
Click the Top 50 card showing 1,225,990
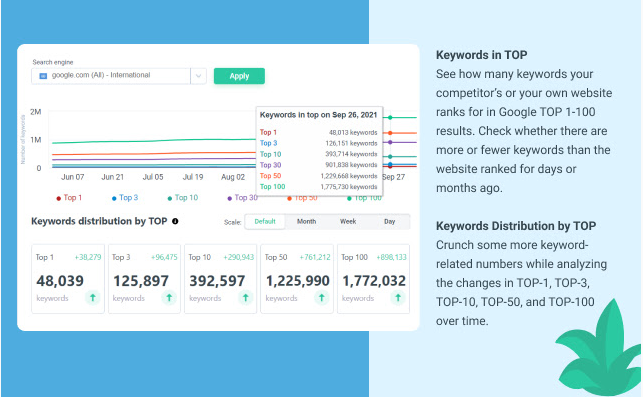click(297, 279)
